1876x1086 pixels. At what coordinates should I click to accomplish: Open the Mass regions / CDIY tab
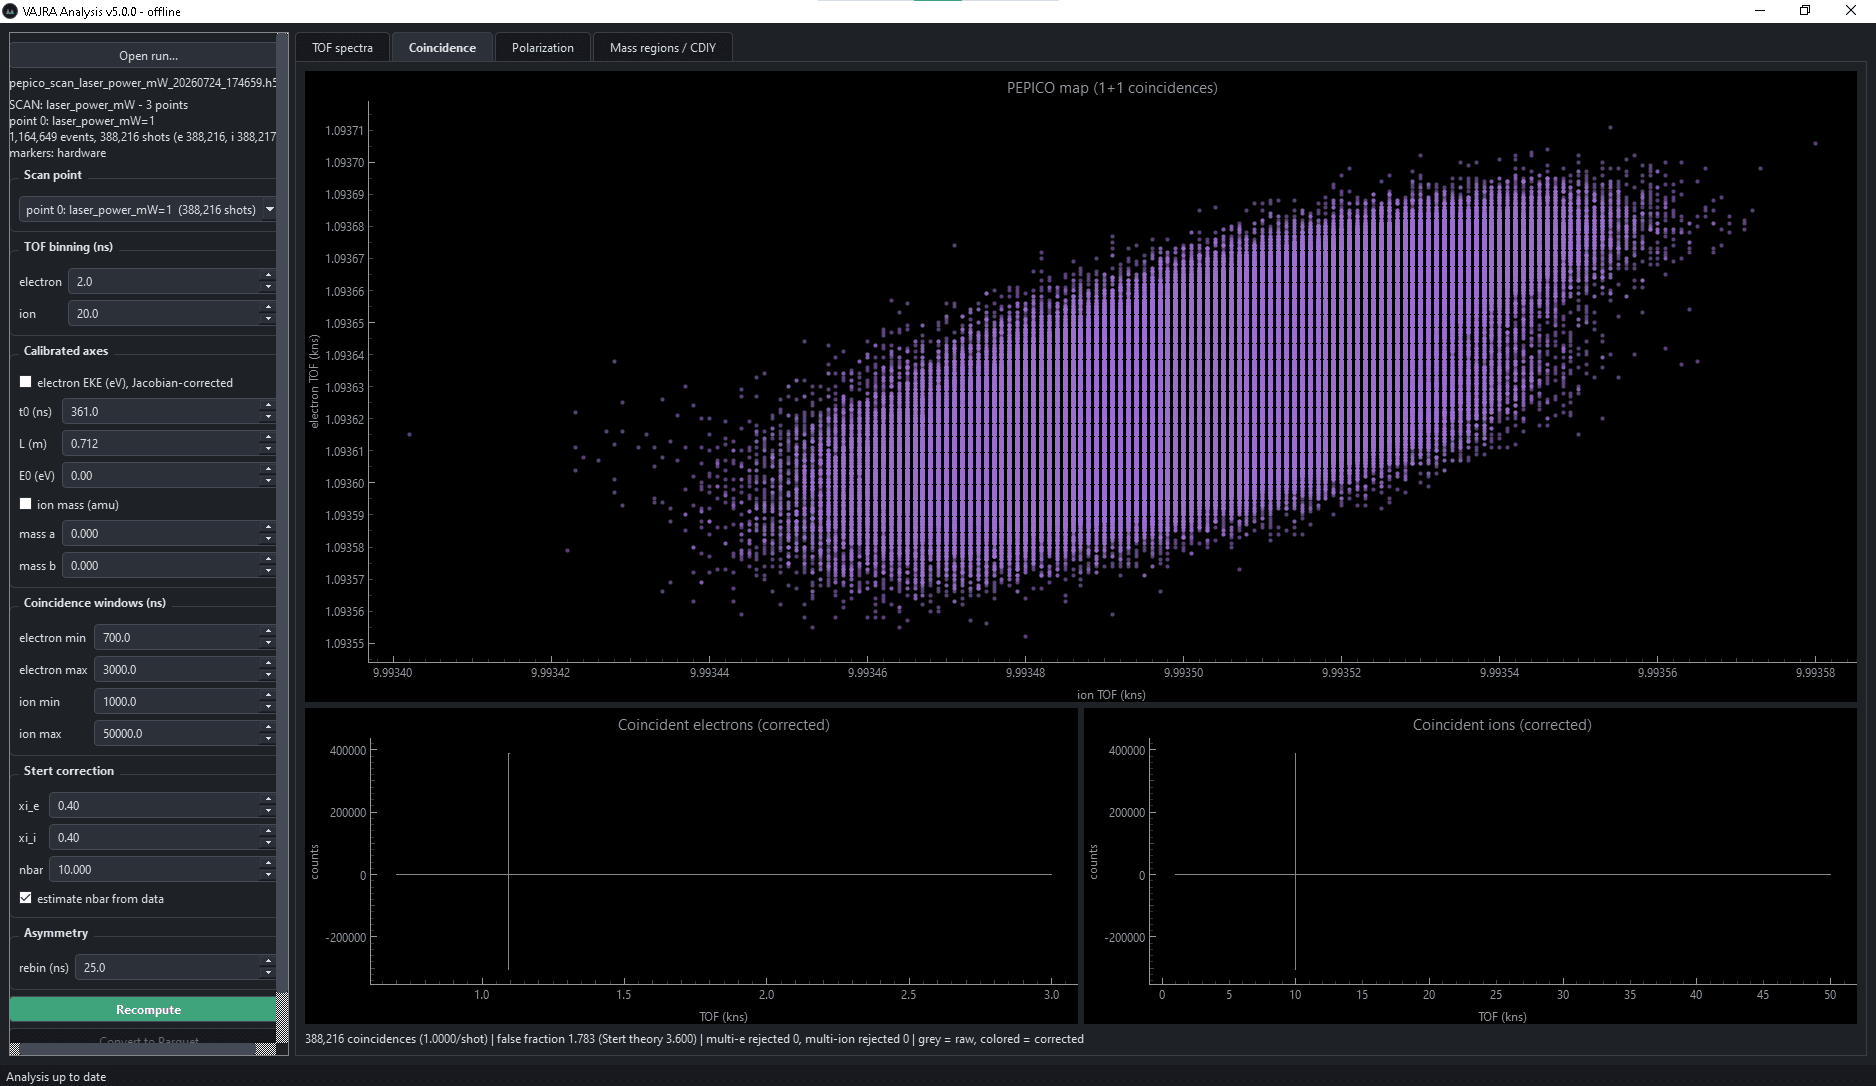click(663, 48)
